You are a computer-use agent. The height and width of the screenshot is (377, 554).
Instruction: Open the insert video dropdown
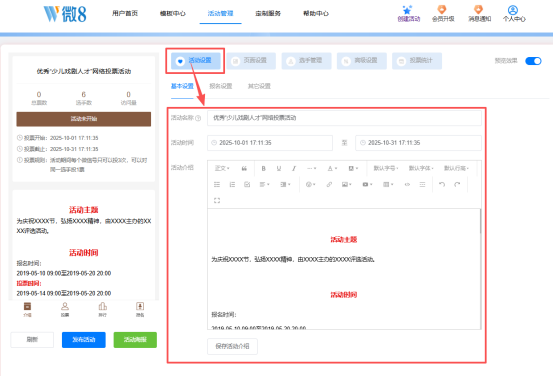367,184
